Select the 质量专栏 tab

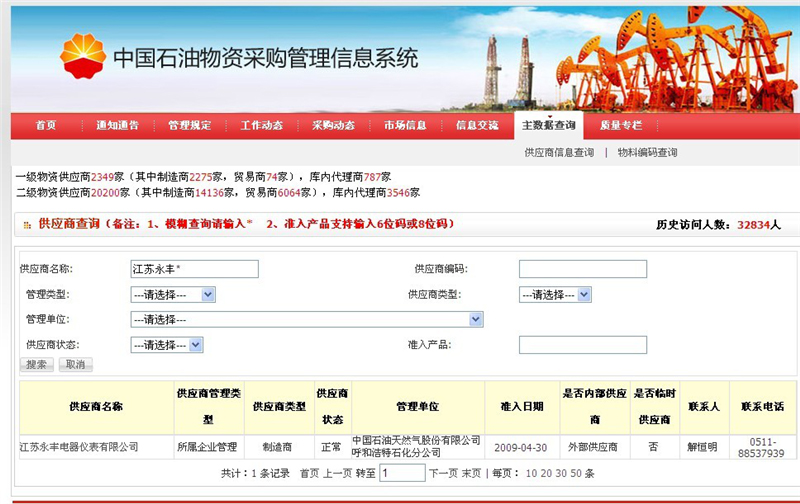tap(620, 126)
